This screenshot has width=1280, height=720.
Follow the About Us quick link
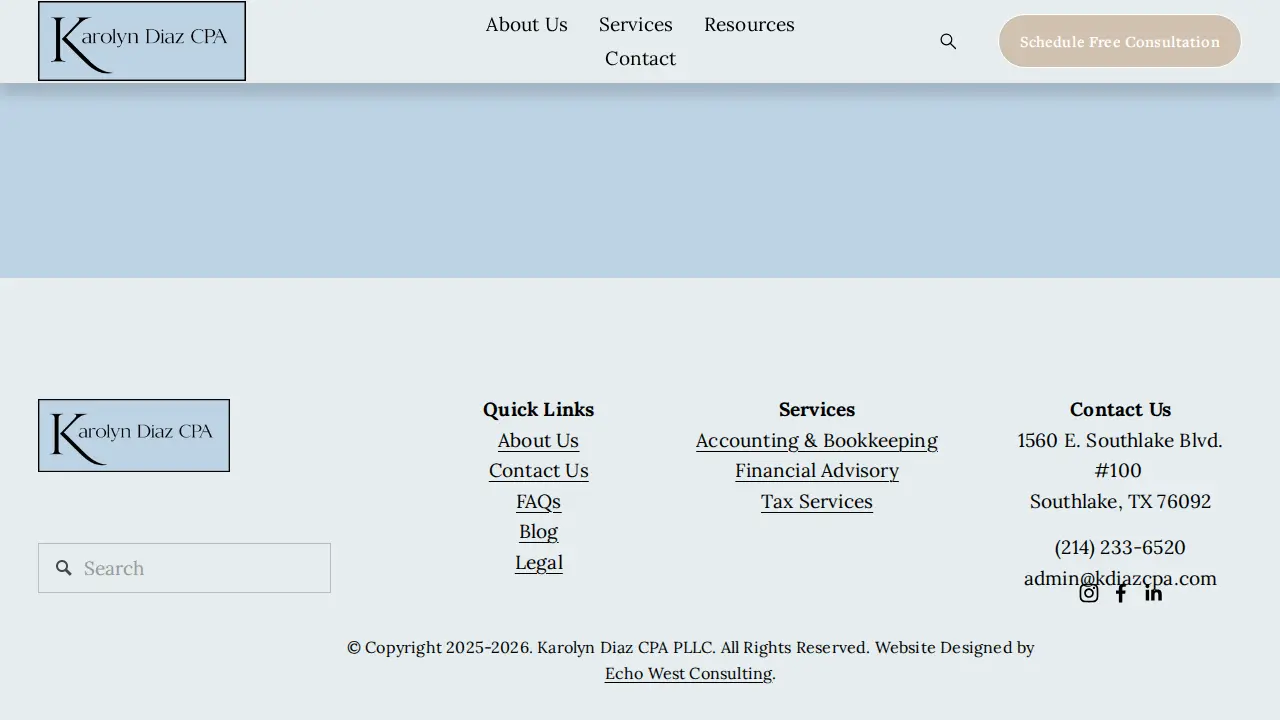pyautogui.click(x=538, y=440)
